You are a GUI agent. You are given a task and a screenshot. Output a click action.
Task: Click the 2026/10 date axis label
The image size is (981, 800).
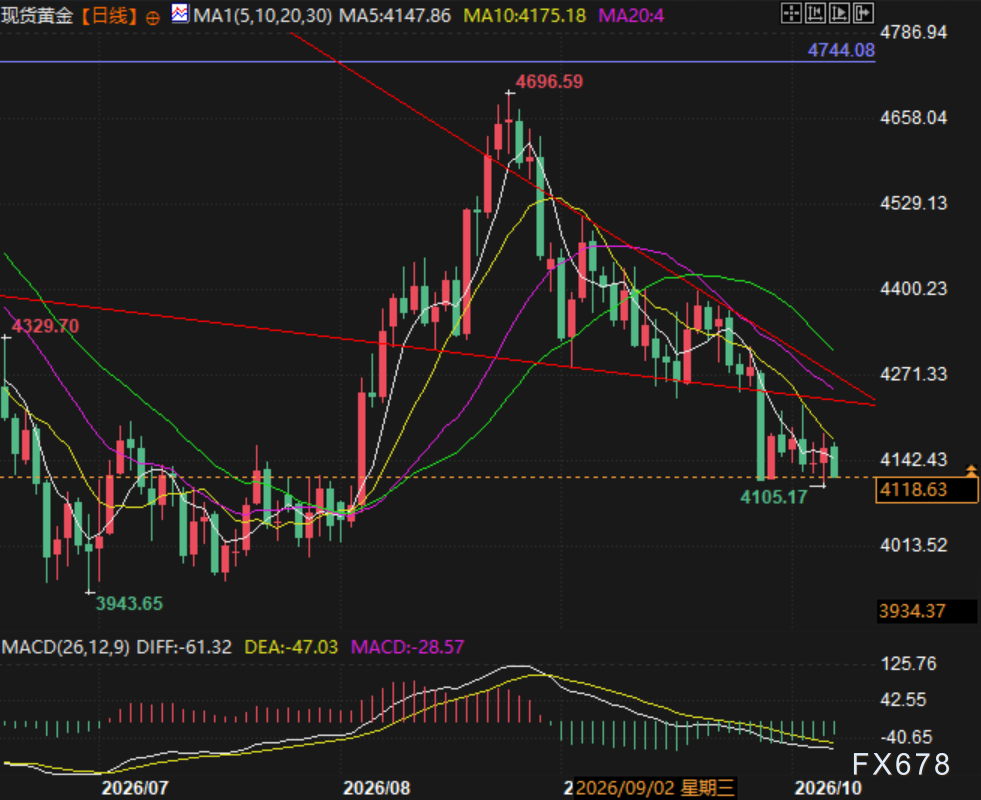pyautogui.click(x=828, y=787)
